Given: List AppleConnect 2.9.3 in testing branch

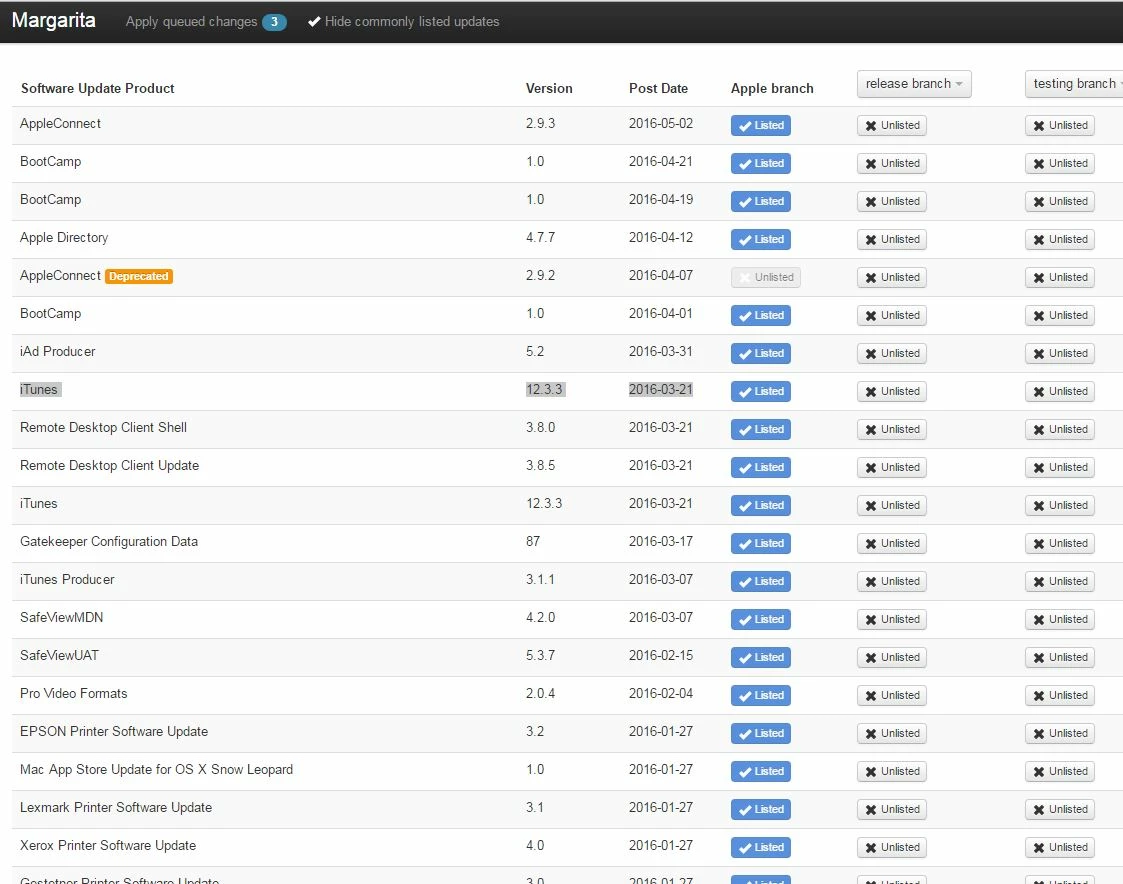Looking at the screenshot, I should click(1059, 125).
